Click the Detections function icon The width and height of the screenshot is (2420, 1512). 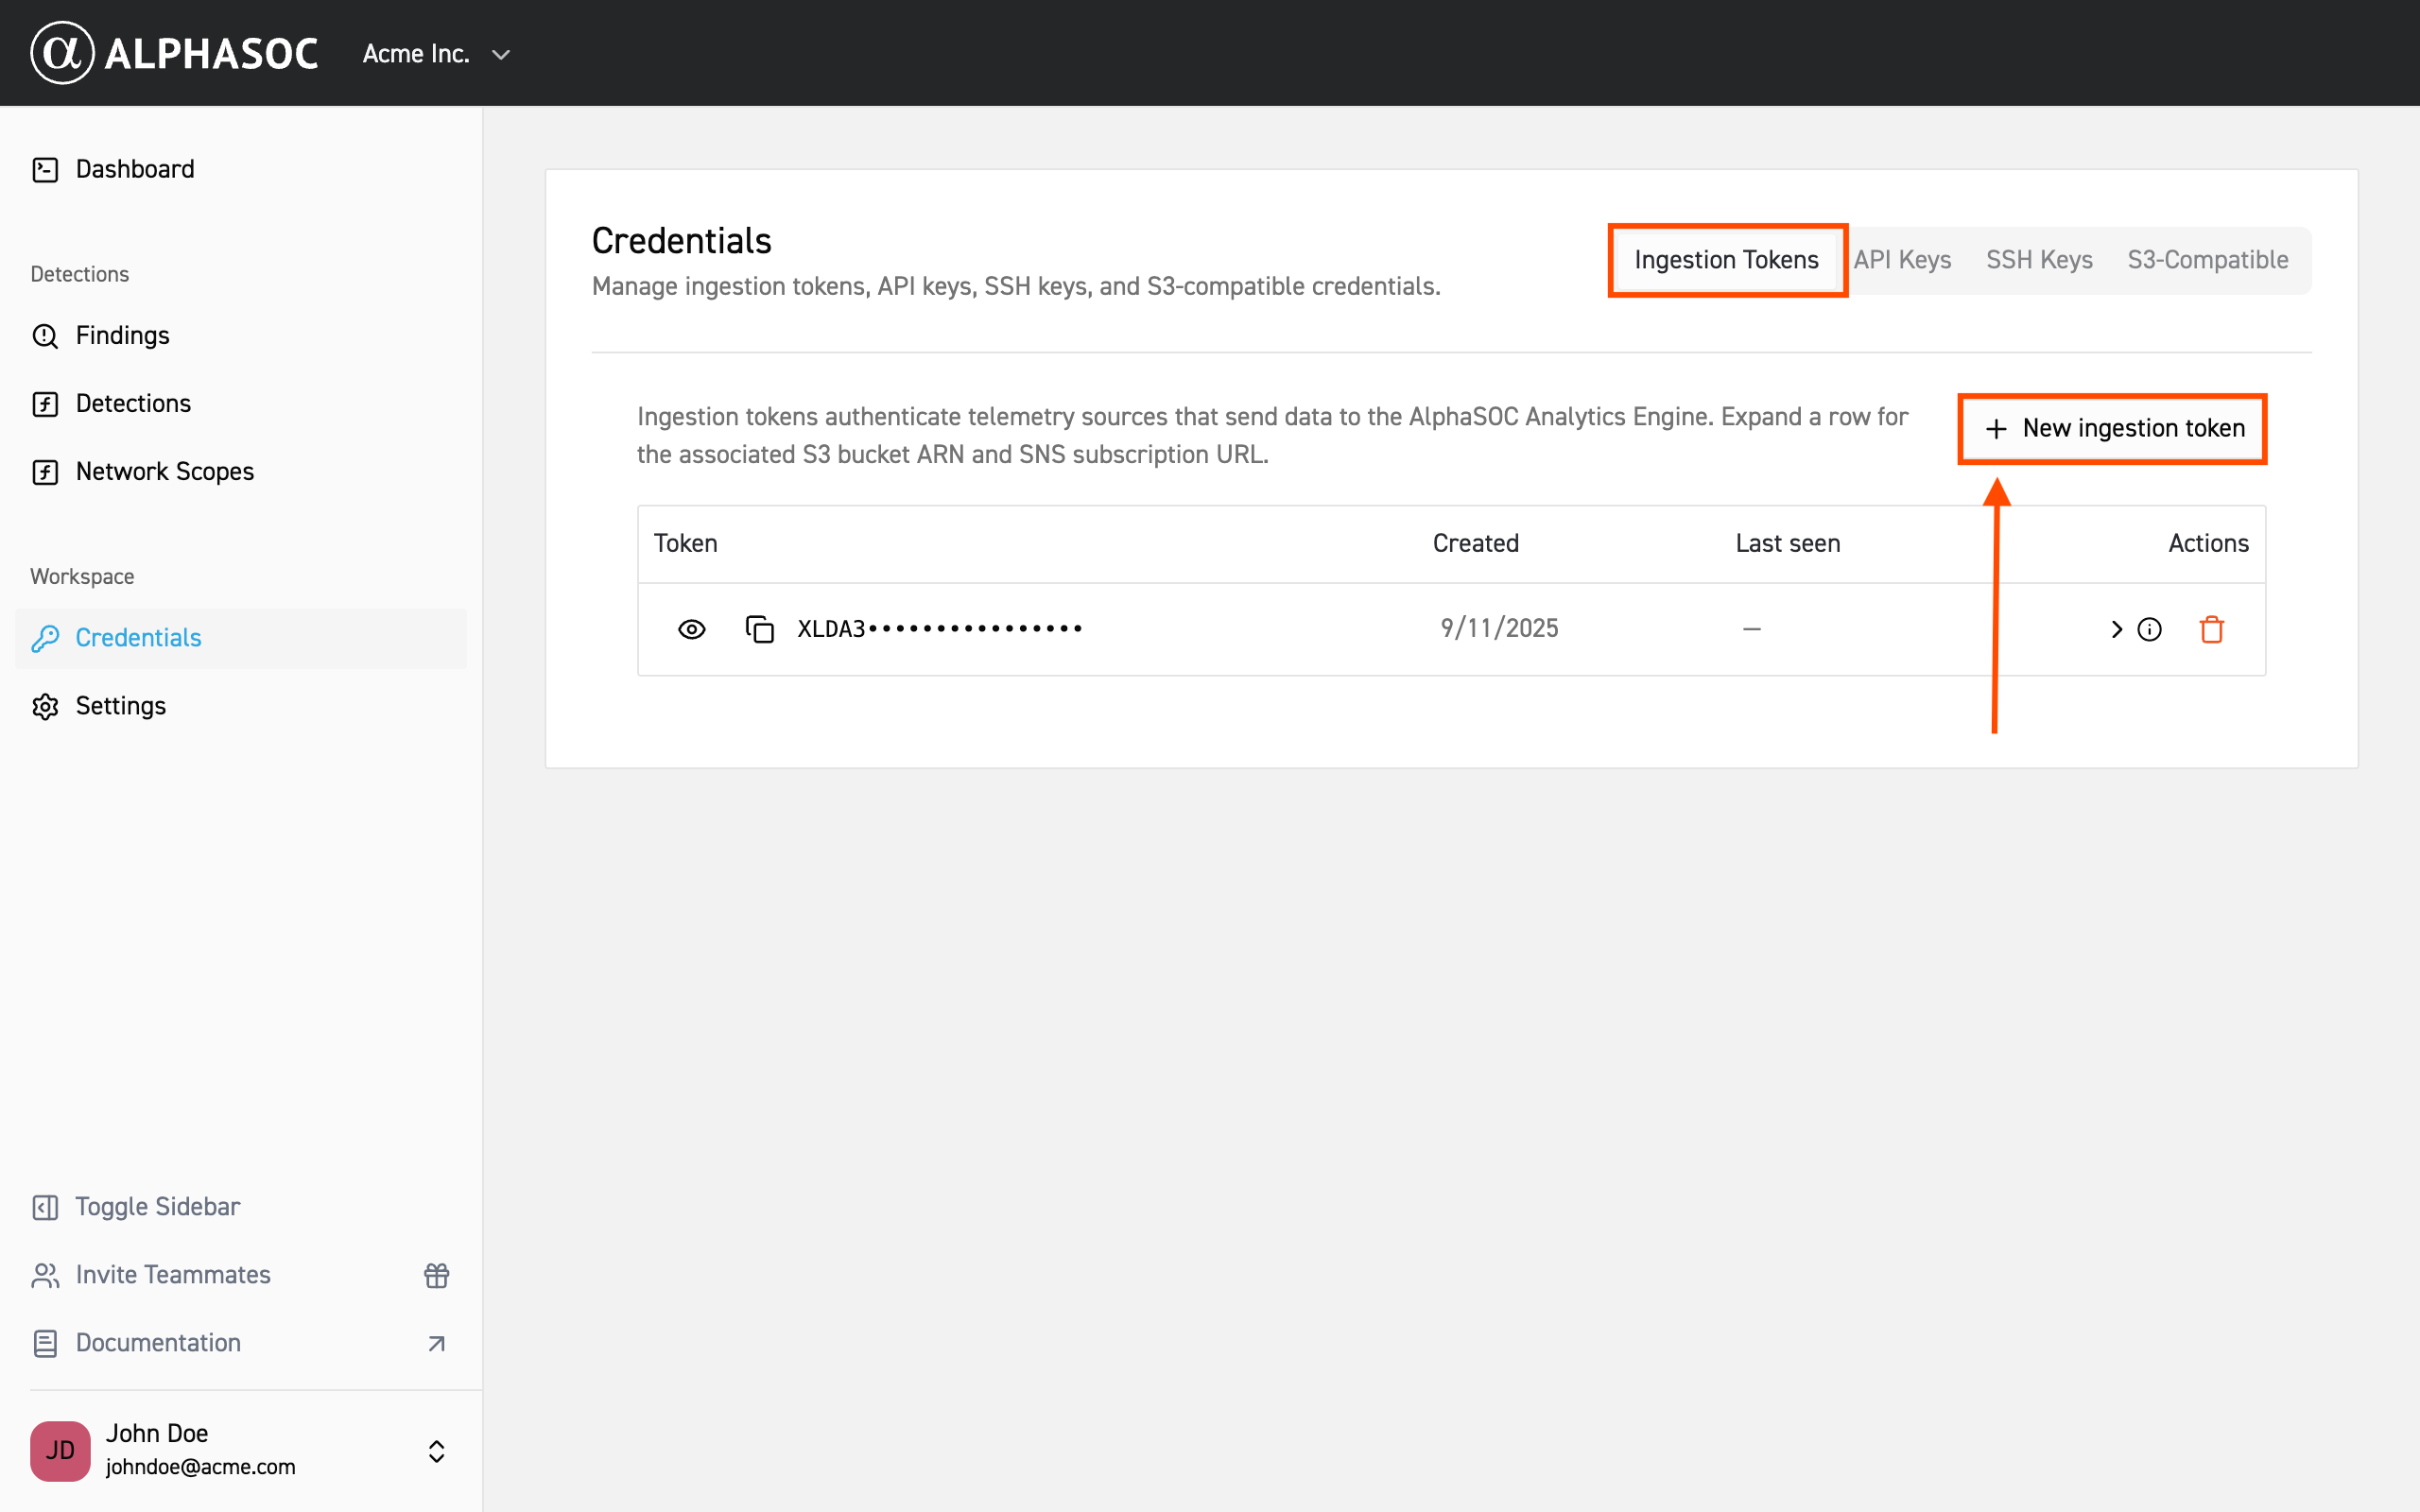pos(45,404)
